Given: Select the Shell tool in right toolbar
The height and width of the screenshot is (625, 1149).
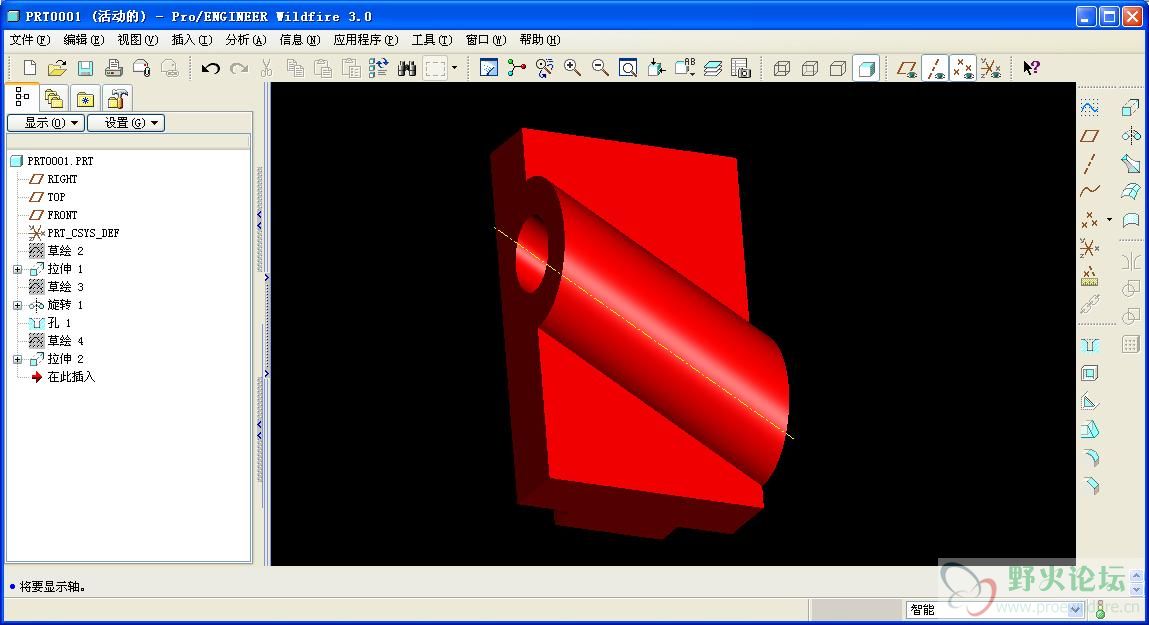Looking at the screenshot, I should pyautogui.click(x=1090, y=373).
